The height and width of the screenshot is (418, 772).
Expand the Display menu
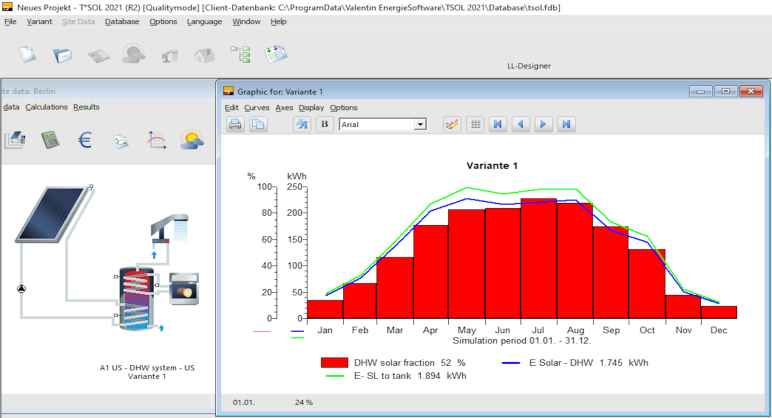point(311,107)
